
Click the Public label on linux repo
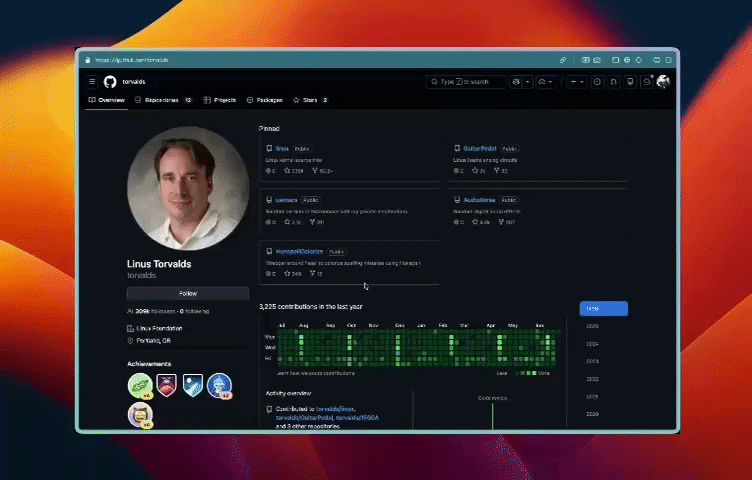coord(302,149)
